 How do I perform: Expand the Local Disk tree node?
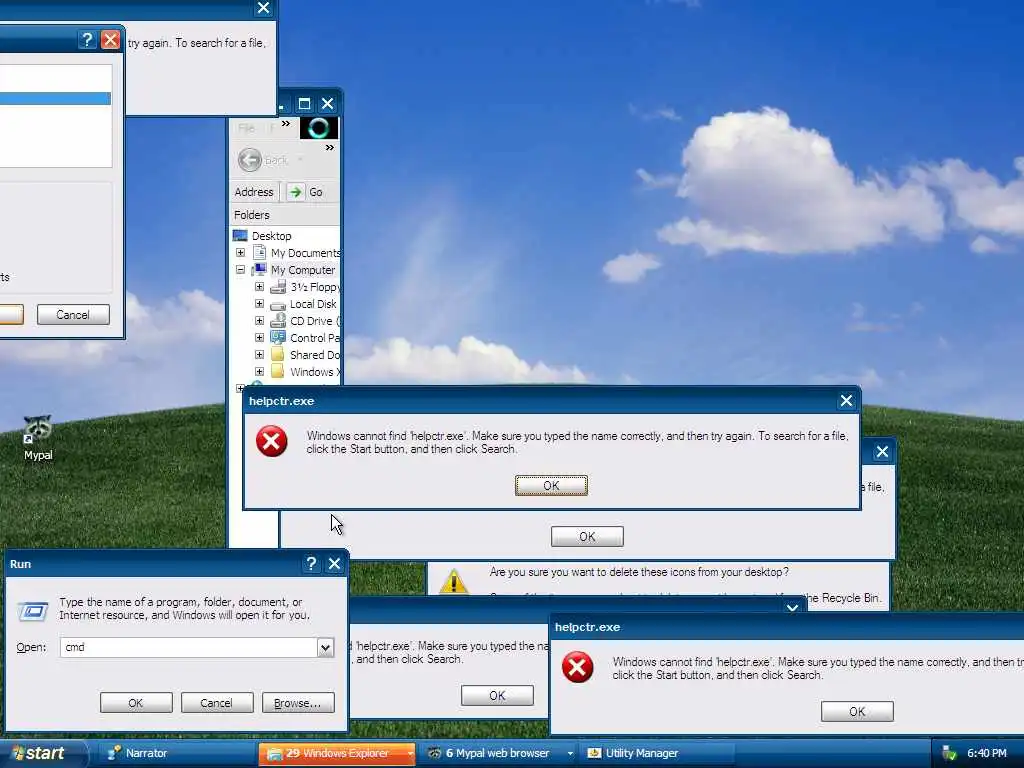click(x=259, y=304)
